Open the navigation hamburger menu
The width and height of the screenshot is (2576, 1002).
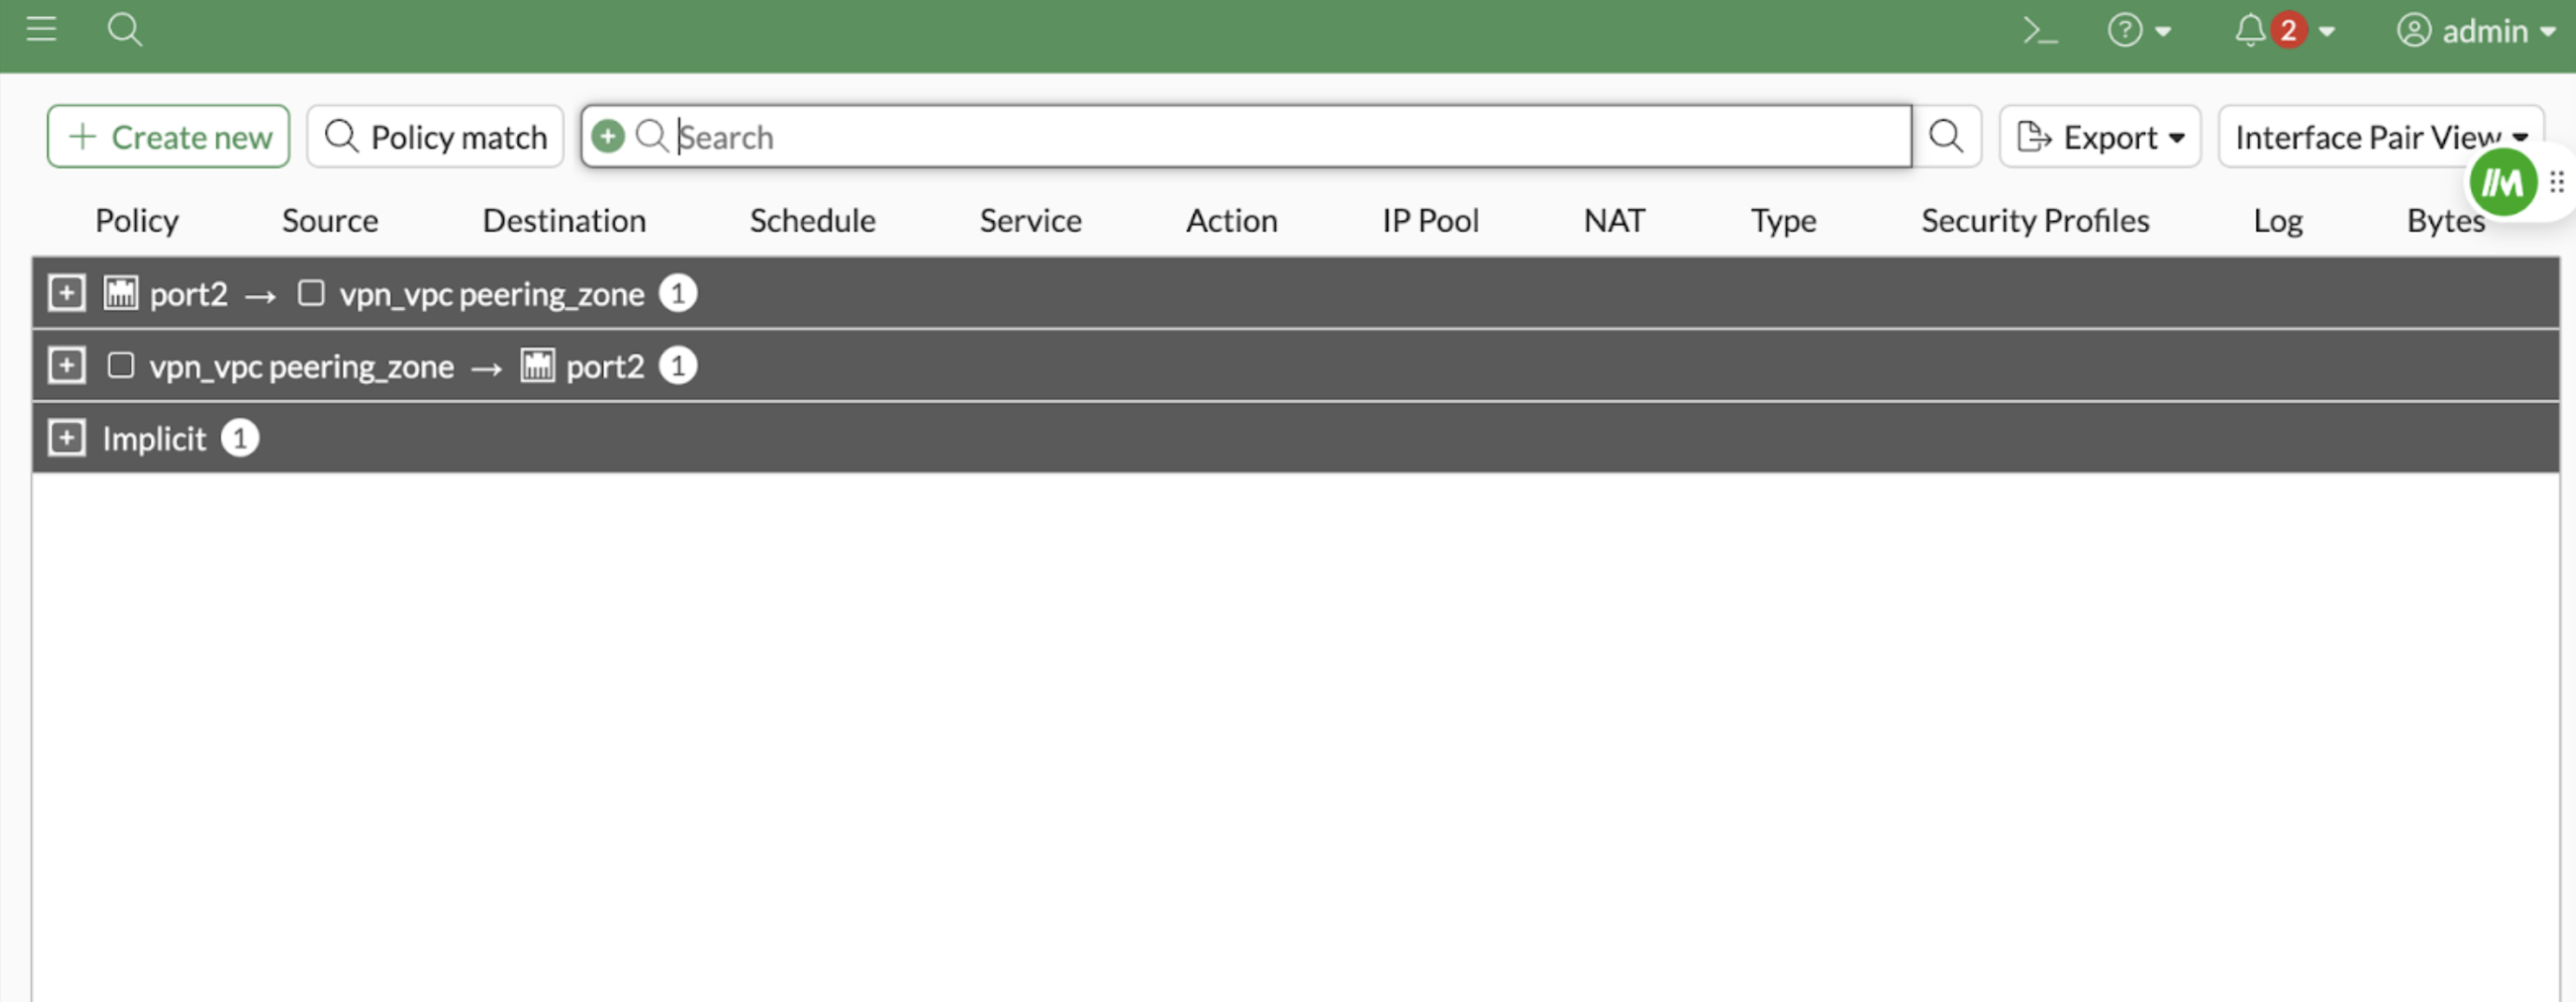[x=41, y=29]
